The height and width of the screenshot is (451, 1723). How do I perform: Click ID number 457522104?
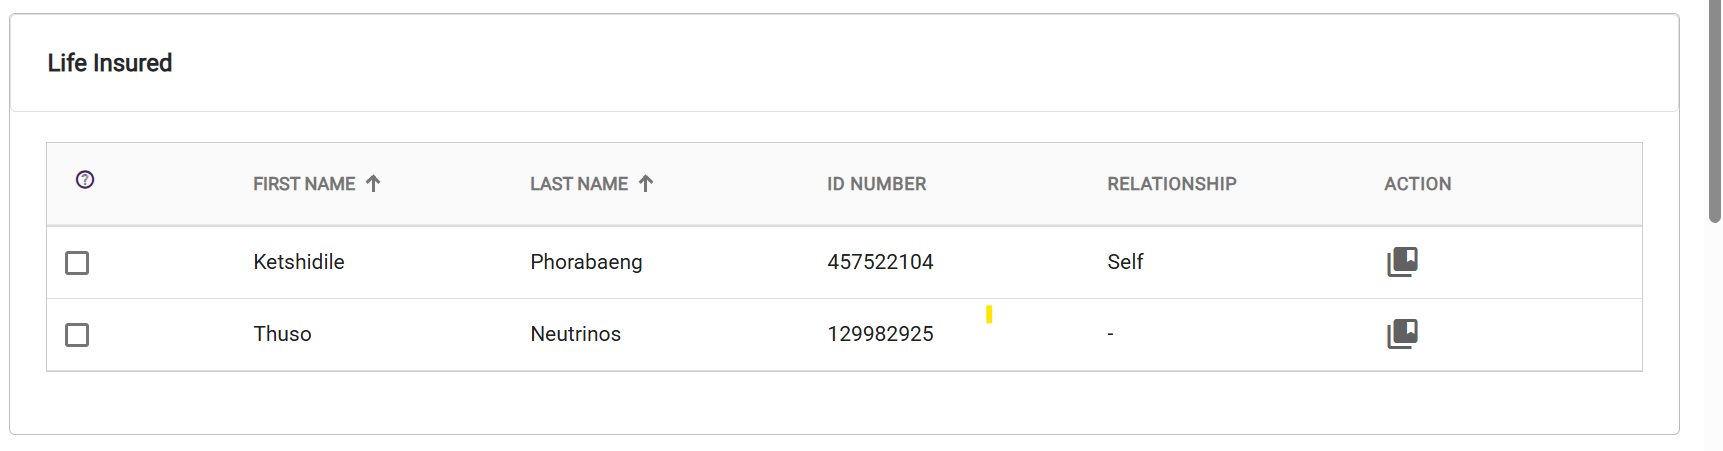[880, 262]
